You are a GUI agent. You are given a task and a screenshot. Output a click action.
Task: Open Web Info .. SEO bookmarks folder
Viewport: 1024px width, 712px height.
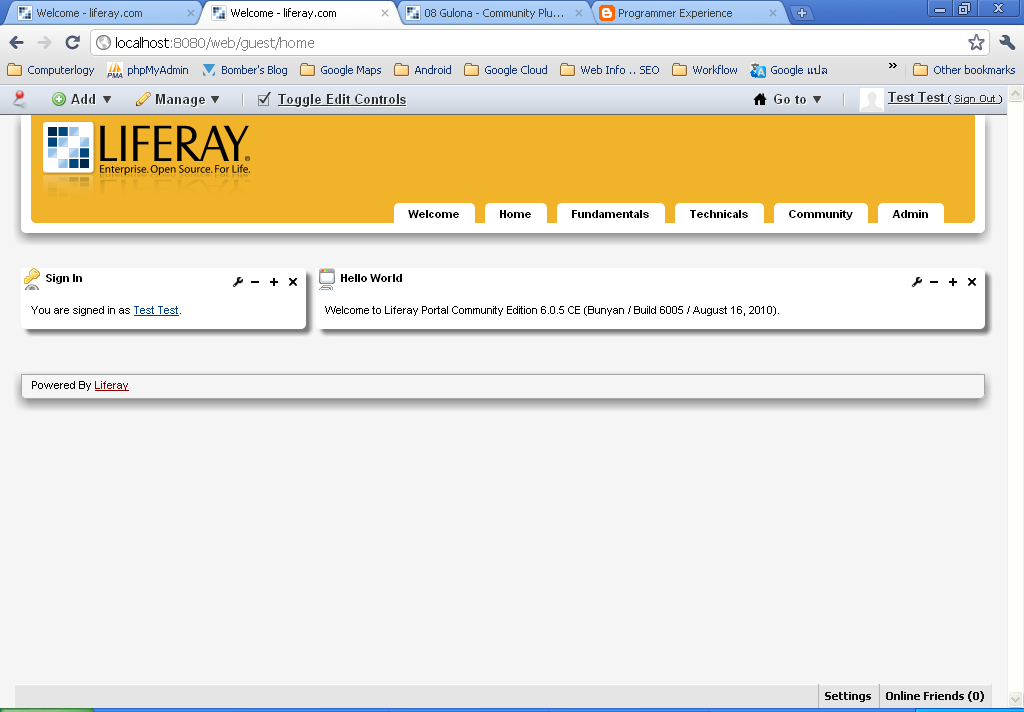(x=611, y=70)
